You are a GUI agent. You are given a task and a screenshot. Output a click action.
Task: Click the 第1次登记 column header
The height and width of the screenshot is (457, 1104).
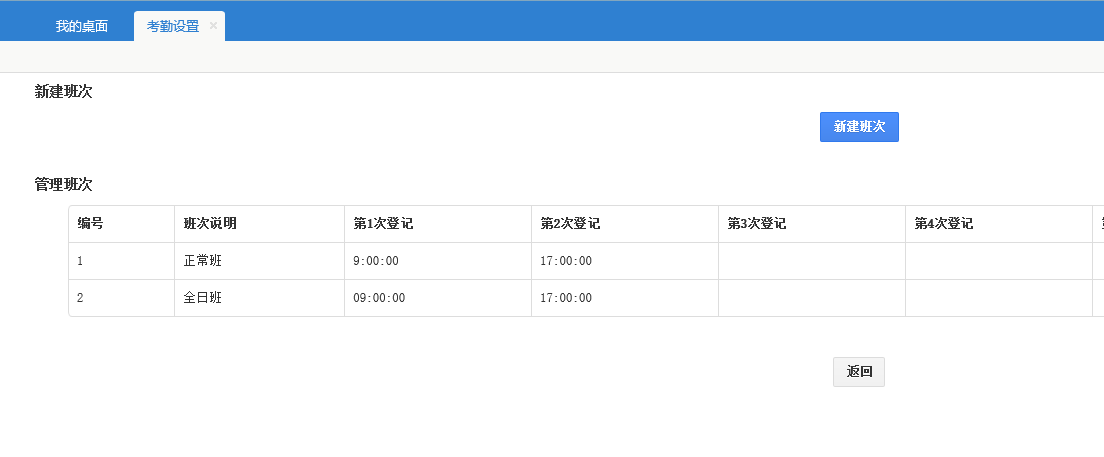click(383, 224)
